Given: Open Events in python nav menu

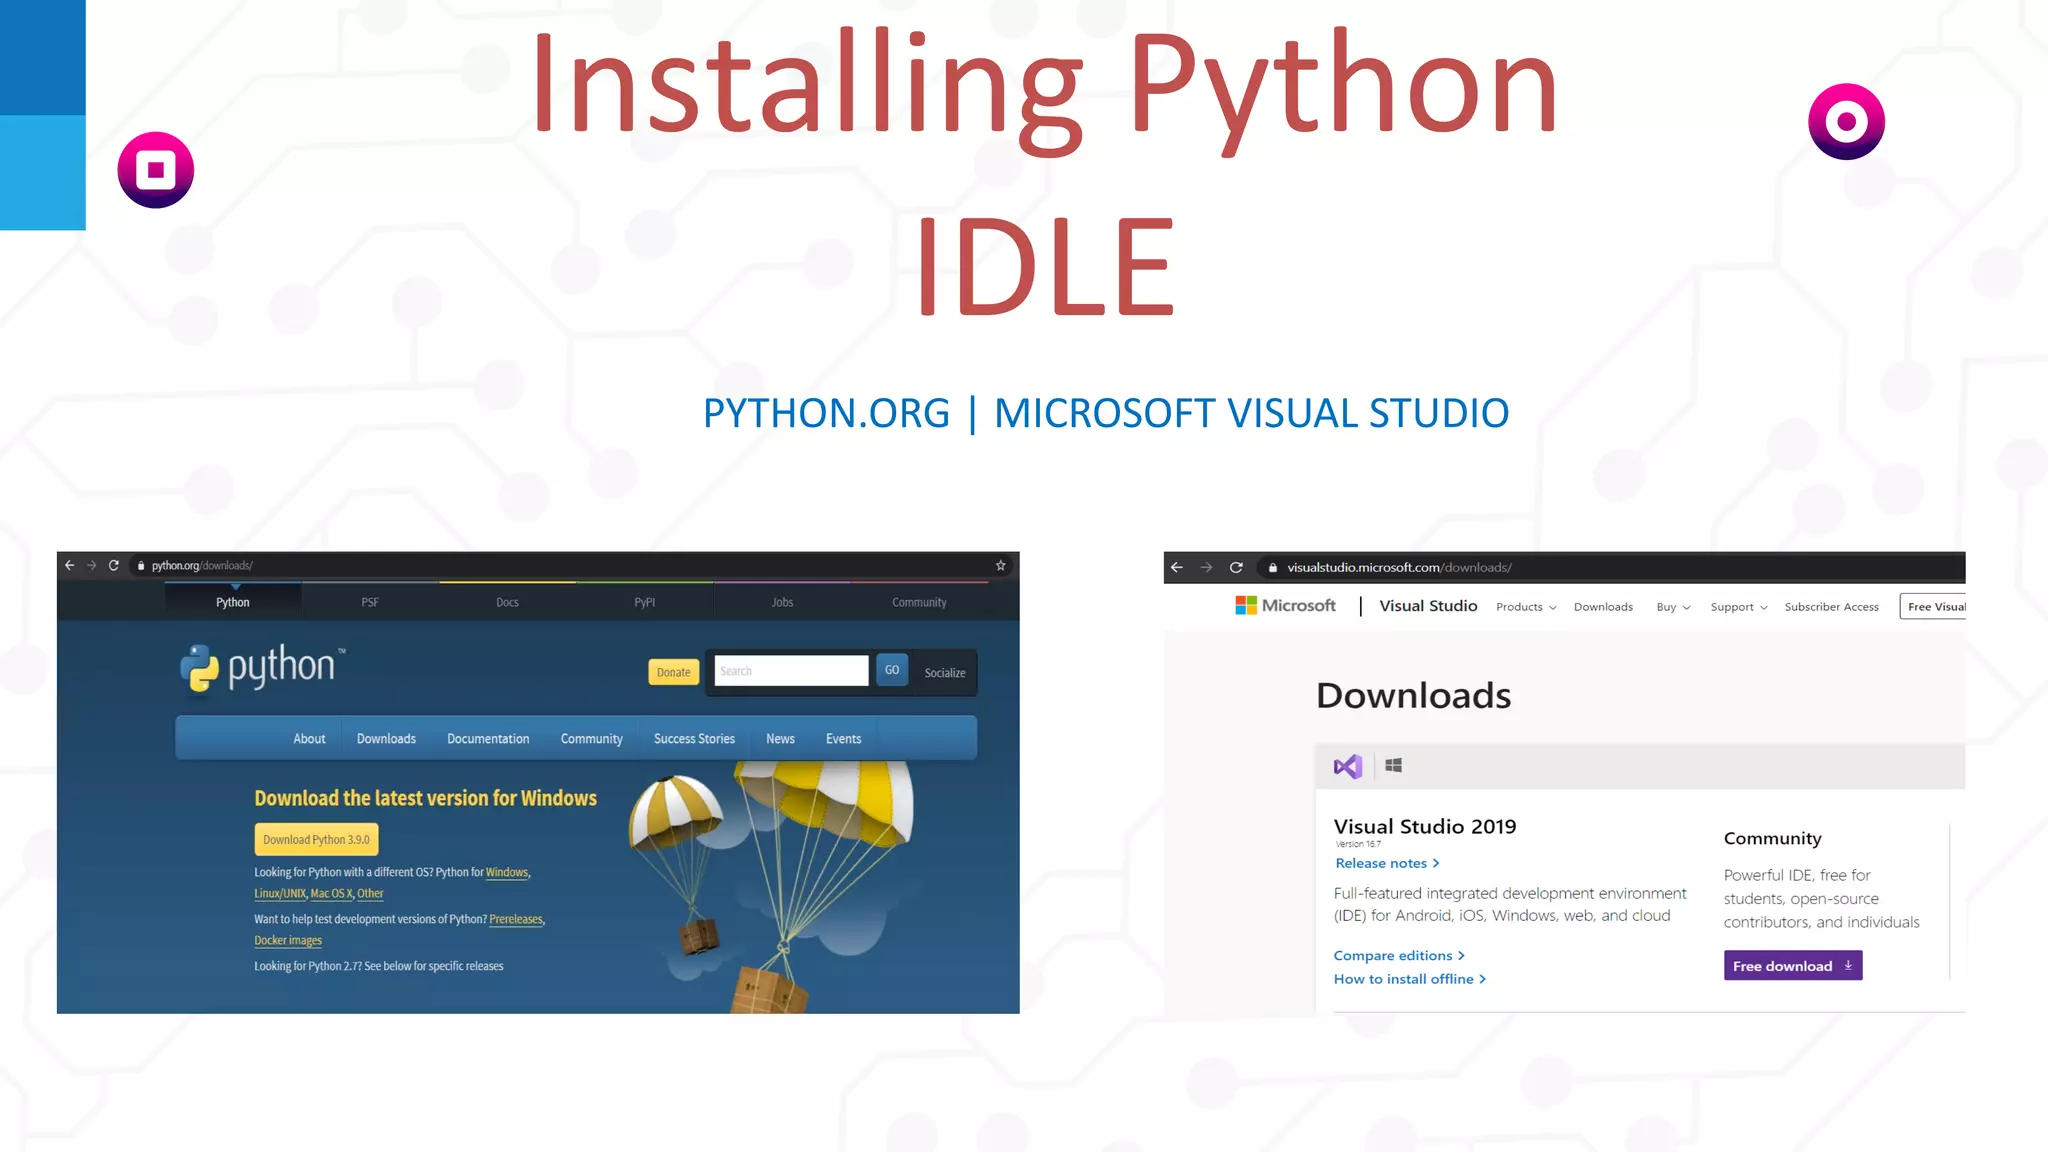Looking at the screenshot, I should click(x=843, y=739).
